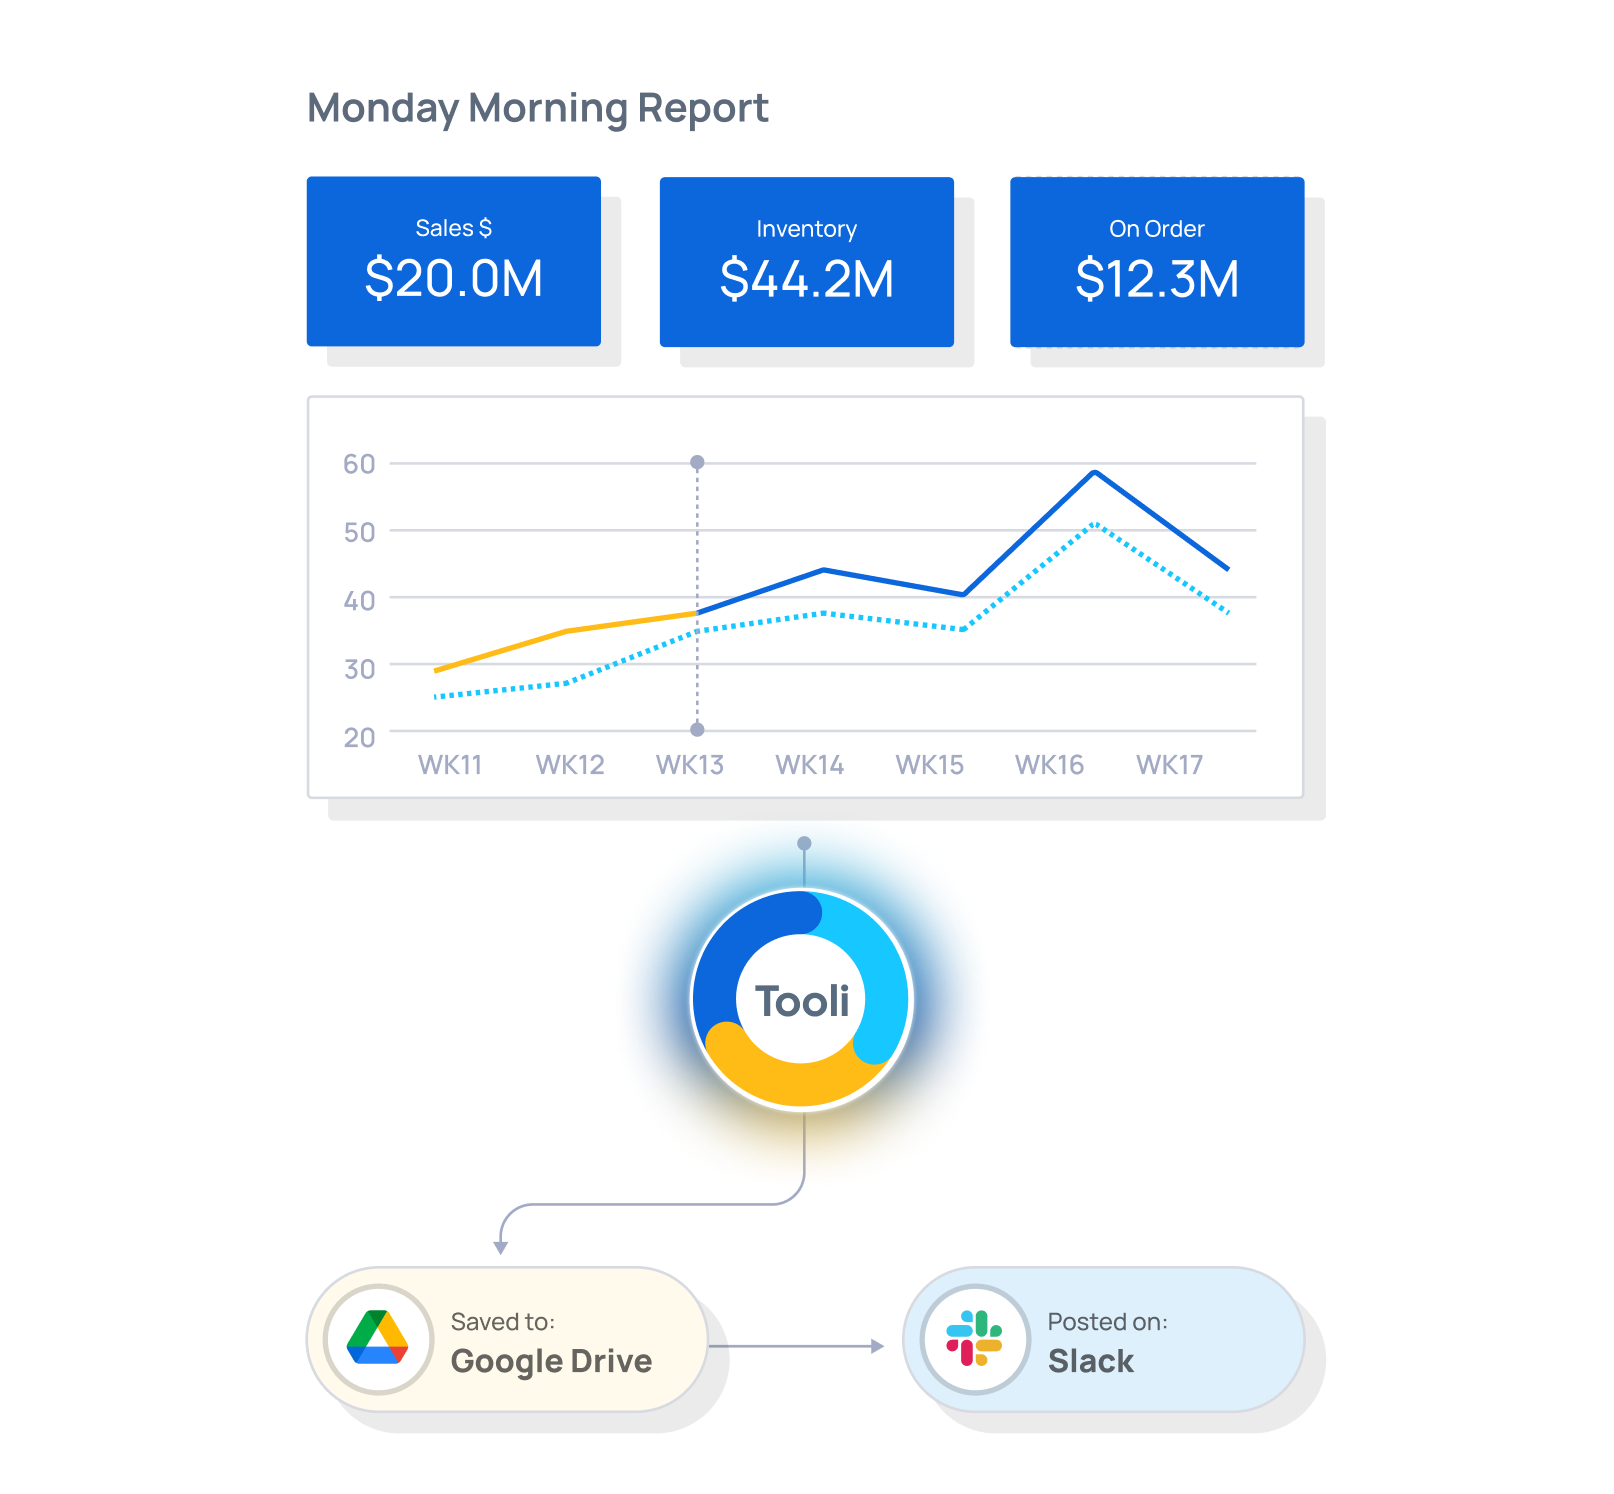Screen dimensions: 1614x1494
Task: Click the Slack logo icon
Action: (x=974, y=1339)
